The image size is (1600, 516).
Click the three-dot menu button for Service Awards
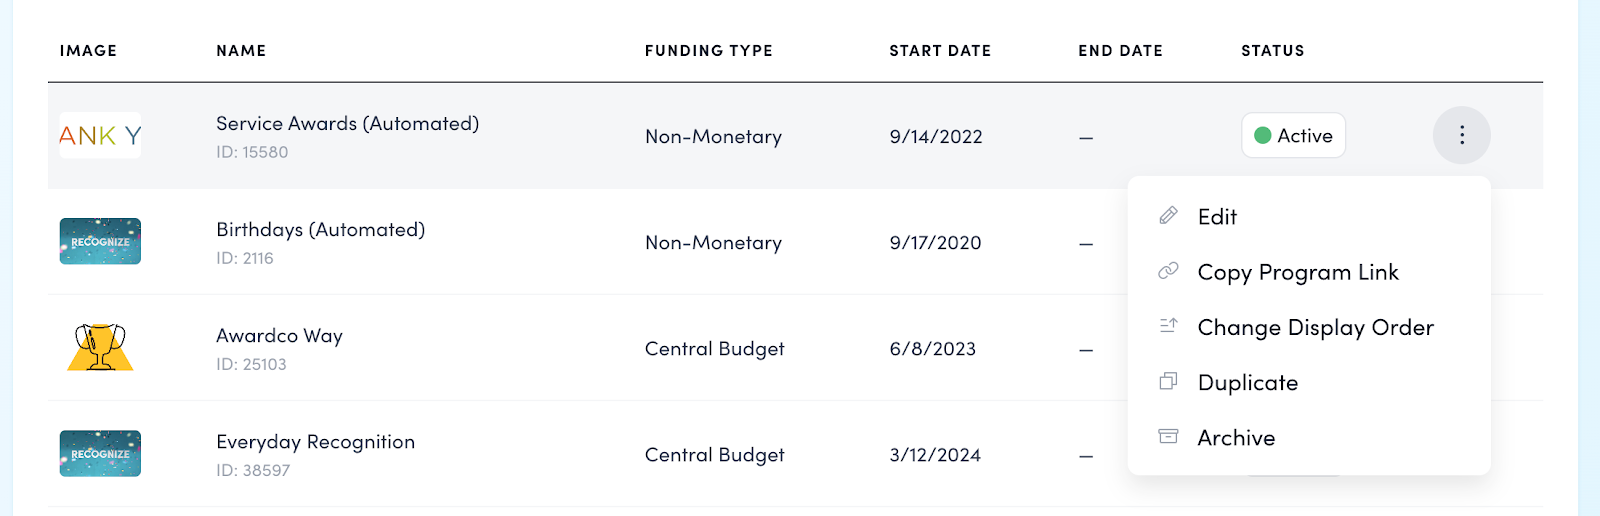tap(1461, 135)
